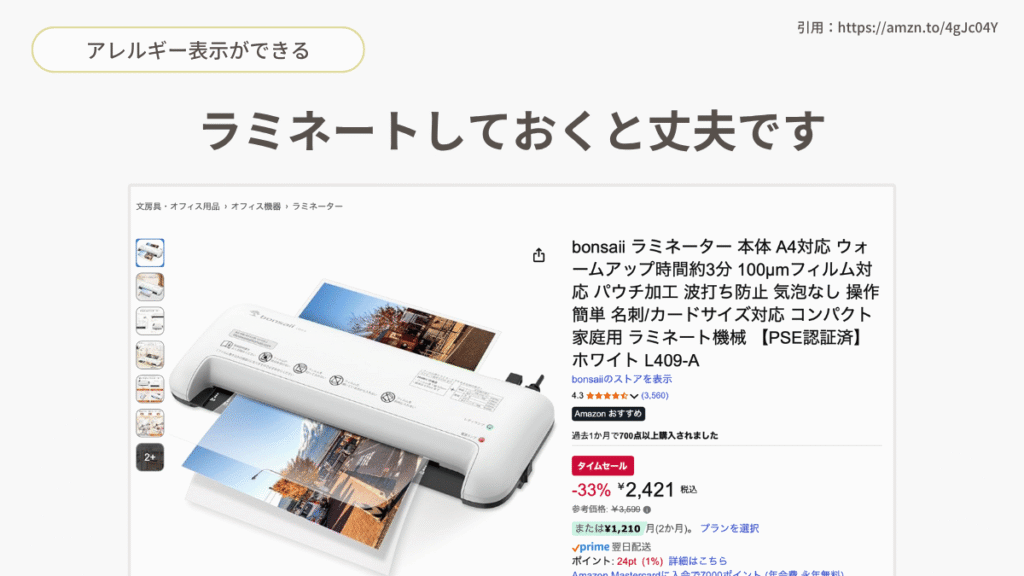Select the second product thumbnail
The image size is (1024, 576).
pyautogui.click(x=150, y=287)
